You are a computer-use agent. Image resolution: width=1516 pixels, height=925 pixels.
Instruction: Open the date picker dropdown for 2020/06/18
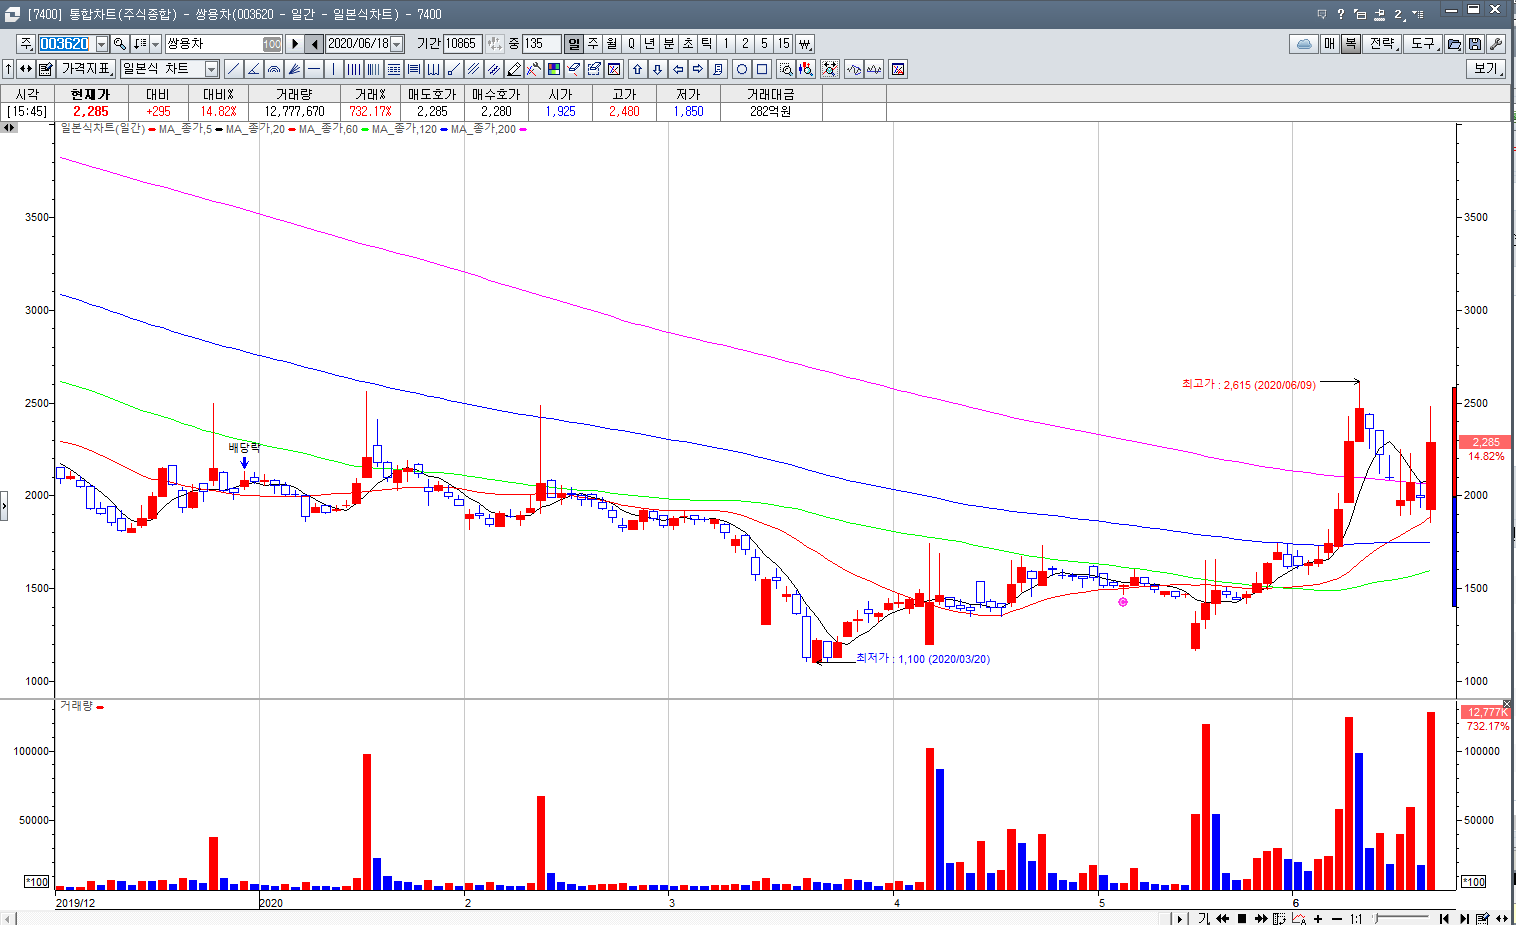397,44
